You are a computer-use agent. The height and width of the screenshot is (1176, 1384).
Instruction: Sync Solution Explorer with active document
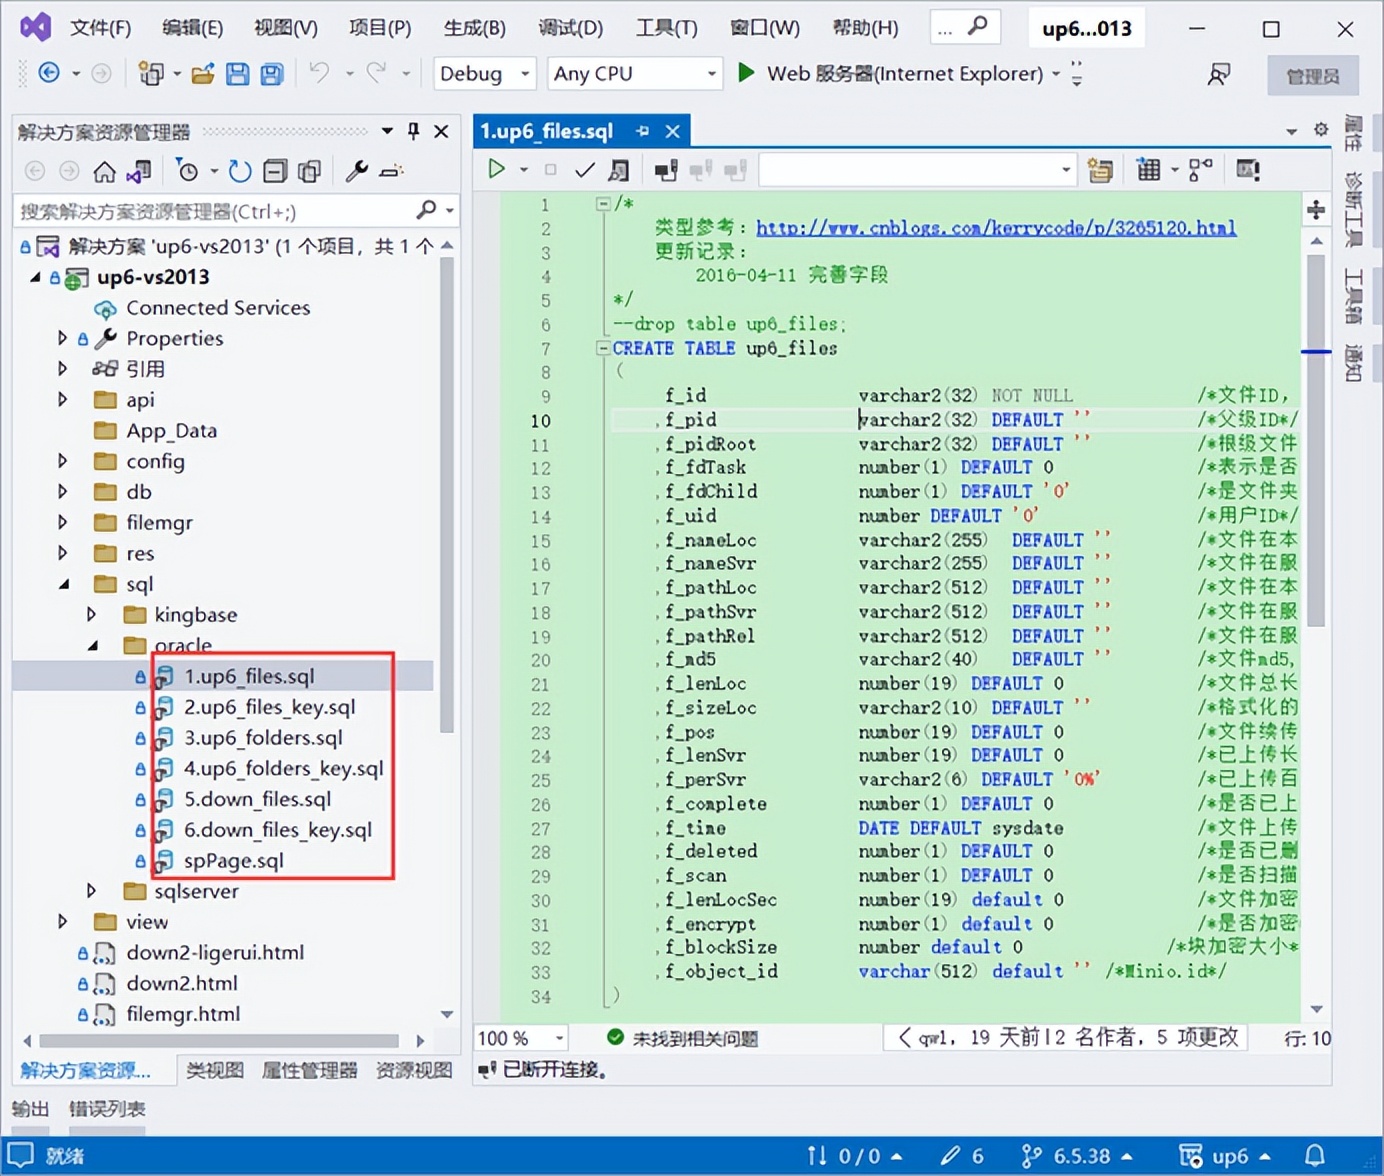click(139, 171)
